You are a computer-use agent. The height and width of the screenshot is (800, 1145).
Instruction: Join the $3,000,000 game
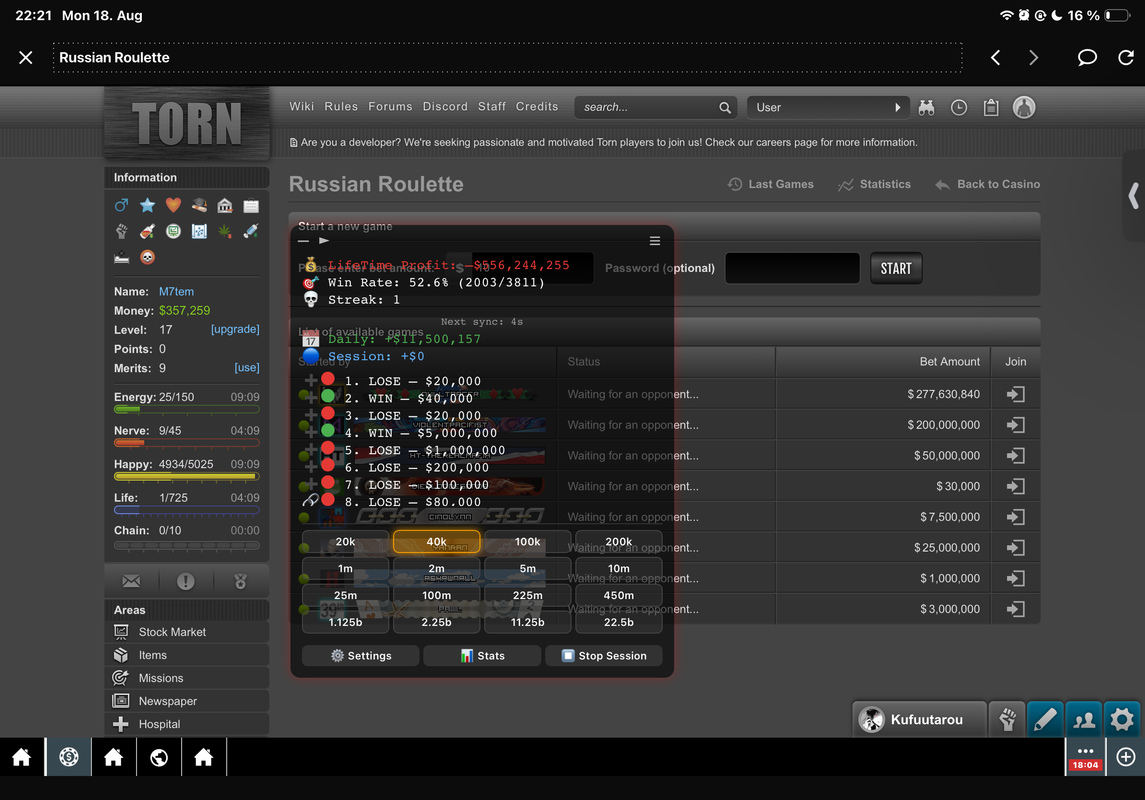pyautogui.click(x=1015, y=609)
